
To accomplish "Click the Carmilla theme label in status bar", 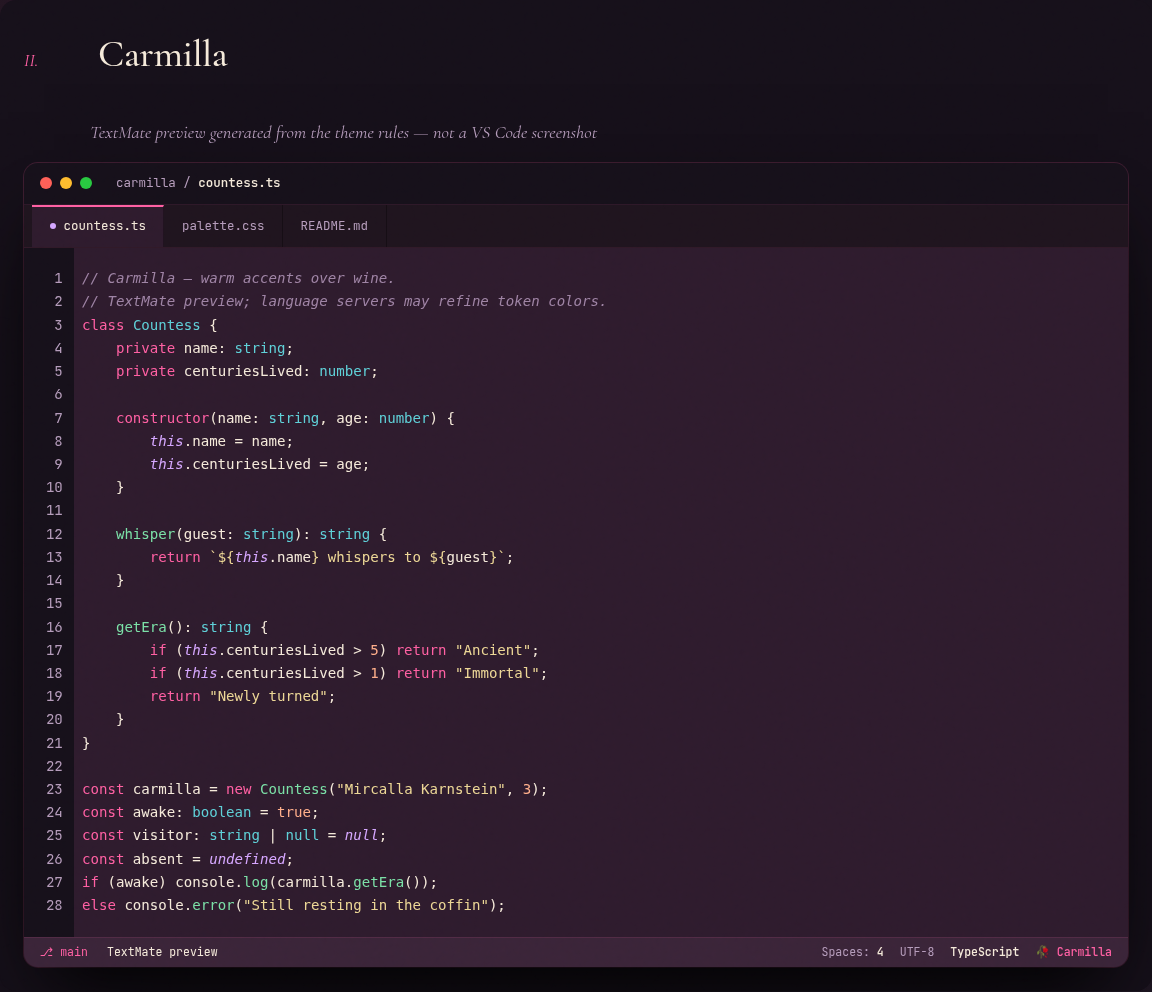I will pos(1084,952).
